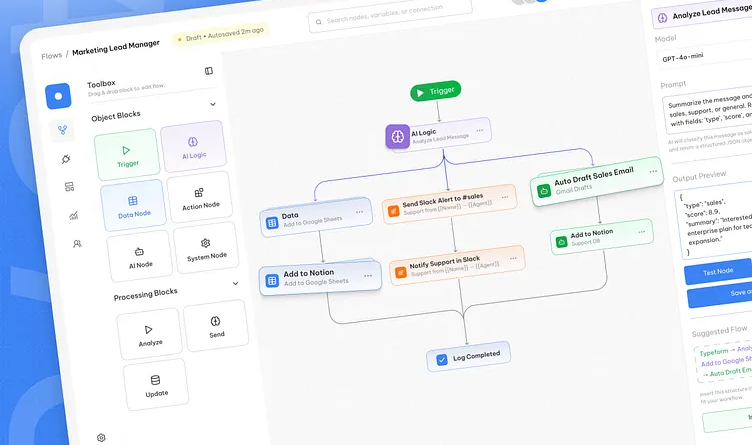The image size is (752, 445).
Task: Open the settings gear at sidebar bottom
Action: point(101,438)
